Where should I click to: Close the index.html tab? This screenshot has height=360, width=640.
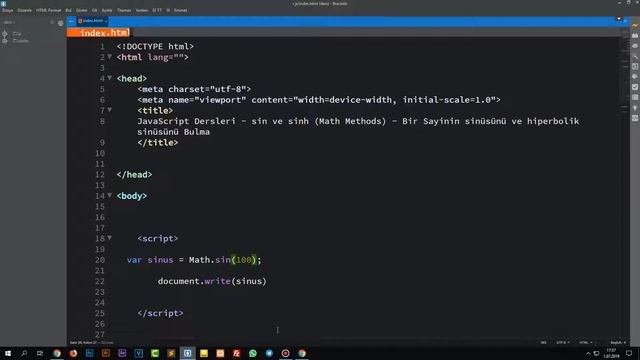click(106, 21)
